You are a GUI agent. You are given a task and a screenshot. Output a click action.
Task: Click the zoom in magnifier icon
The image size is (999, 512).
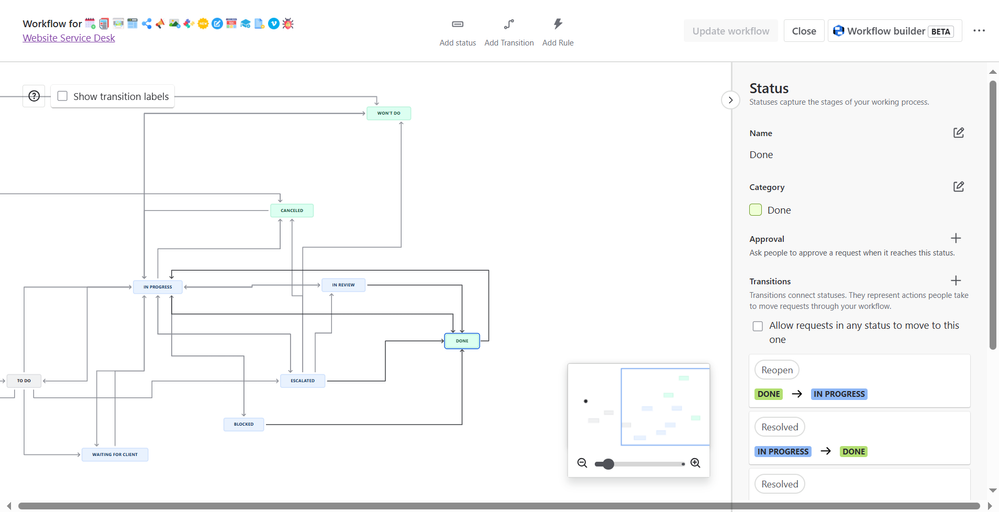[695, 463]
